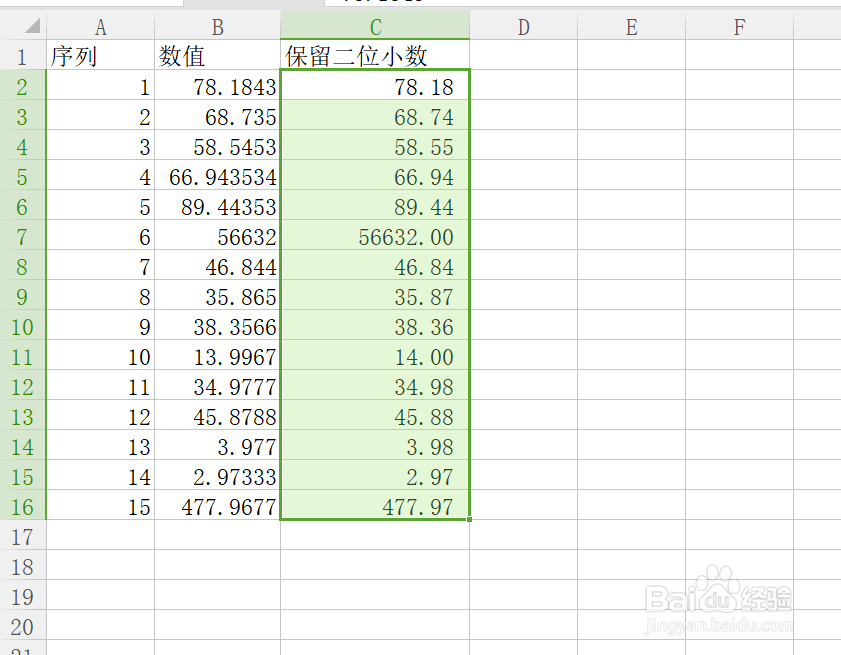
Task: Select cell with value 34.9777
Action: (217, 385)
